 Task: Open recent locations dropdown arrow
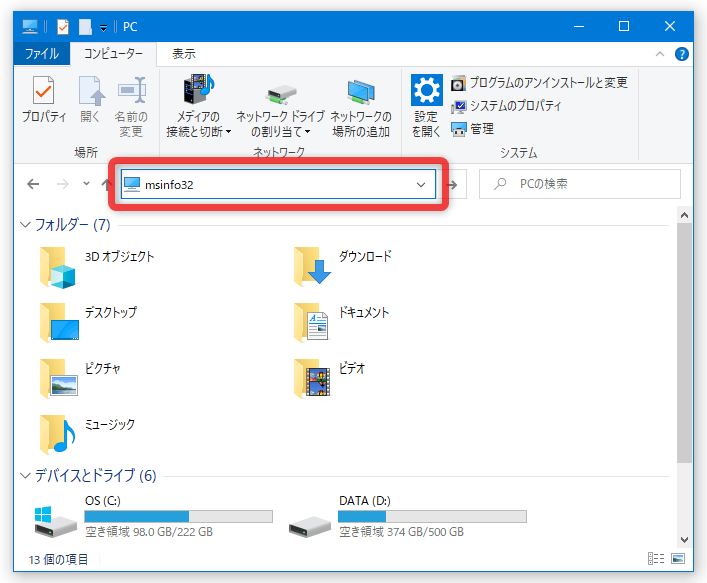(86, 184)
